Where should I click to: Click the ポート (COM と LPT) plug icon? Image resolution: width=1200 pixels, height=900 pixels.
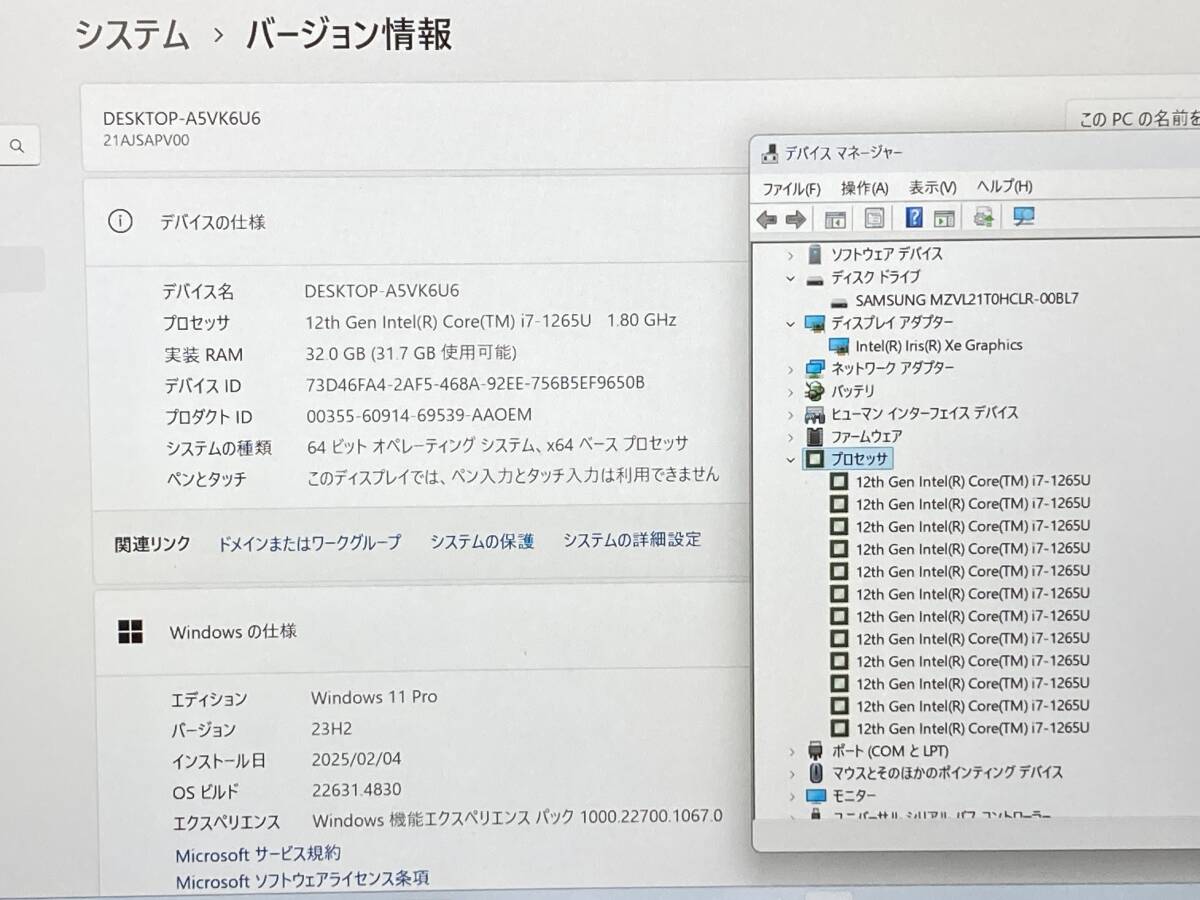point(816,750)
